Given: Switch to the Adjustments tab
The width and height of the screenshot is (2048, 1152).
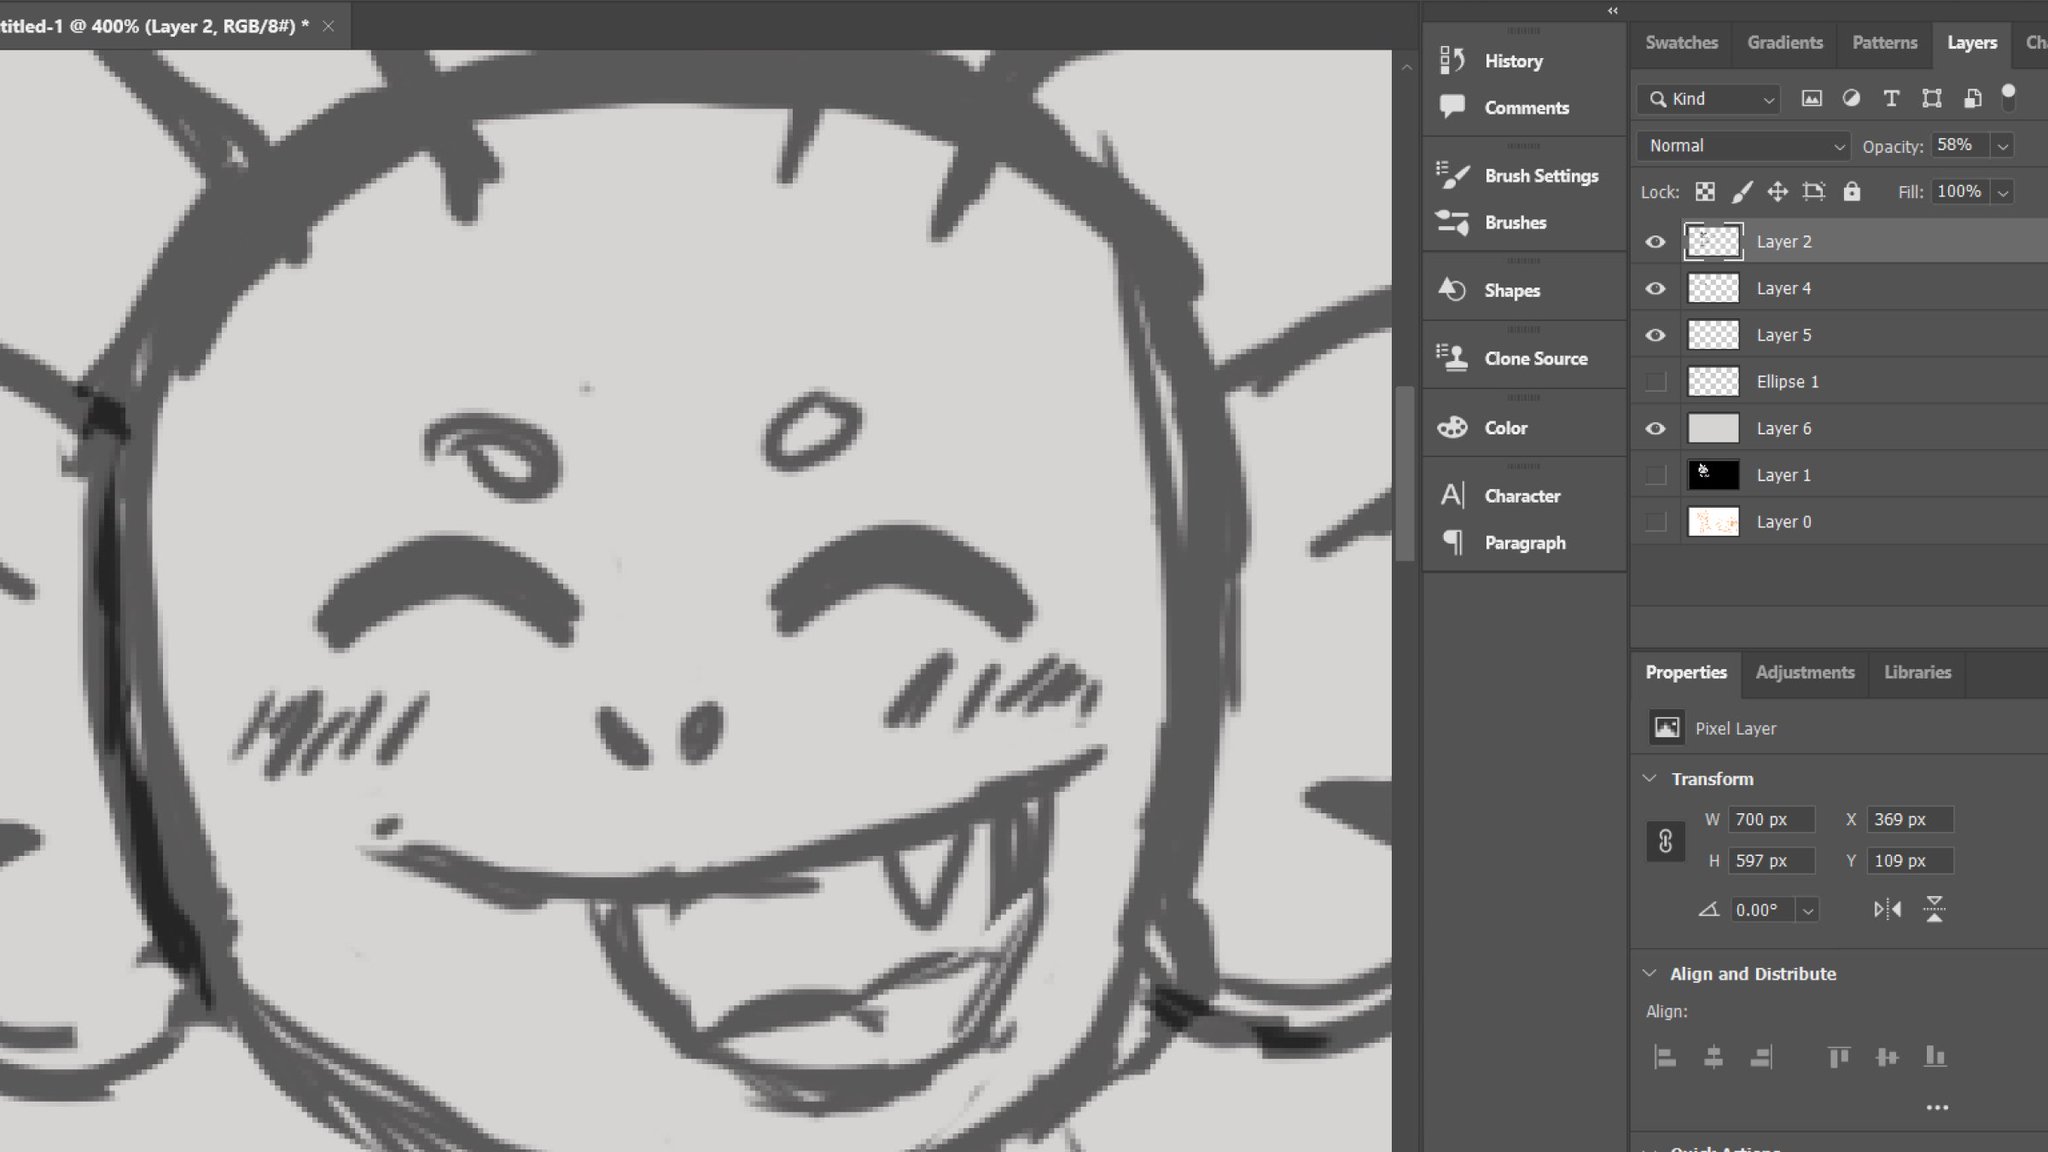Looking at the screenshot, I should pyautogui.click(x=1804, y=672).
